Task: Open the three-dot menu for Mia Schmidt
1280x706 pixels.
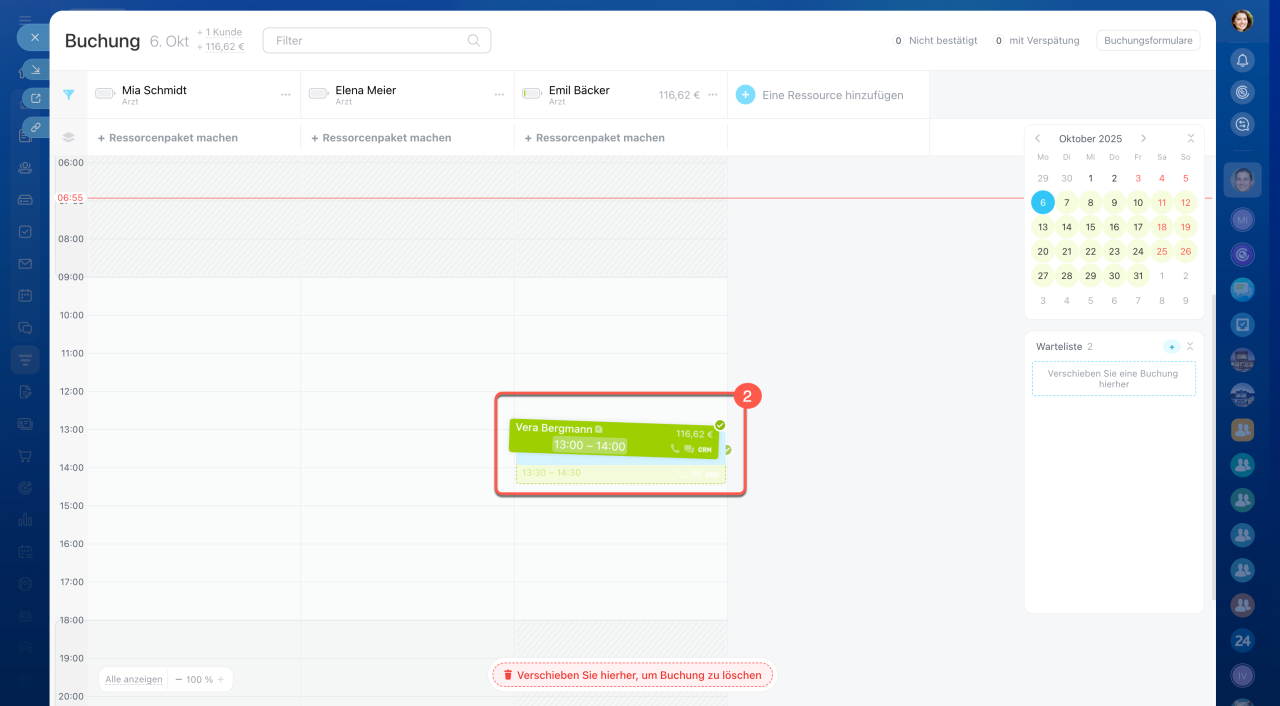Action: [286, 95]
